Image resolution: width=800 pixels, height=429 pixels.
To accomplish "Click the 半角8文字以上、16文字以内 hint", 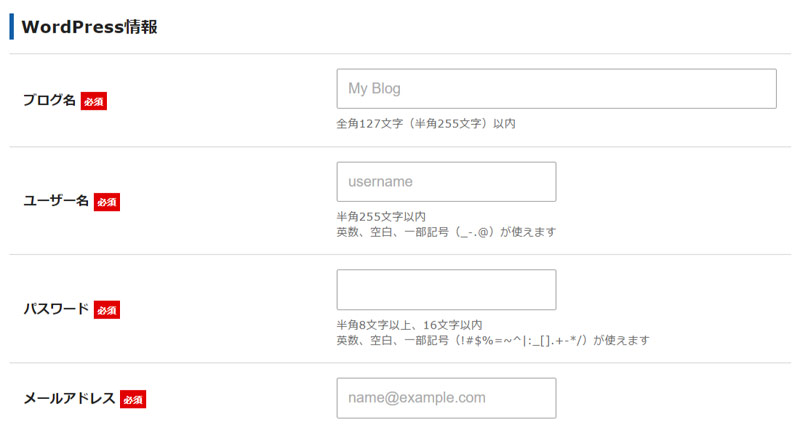I will coord(409,324).
